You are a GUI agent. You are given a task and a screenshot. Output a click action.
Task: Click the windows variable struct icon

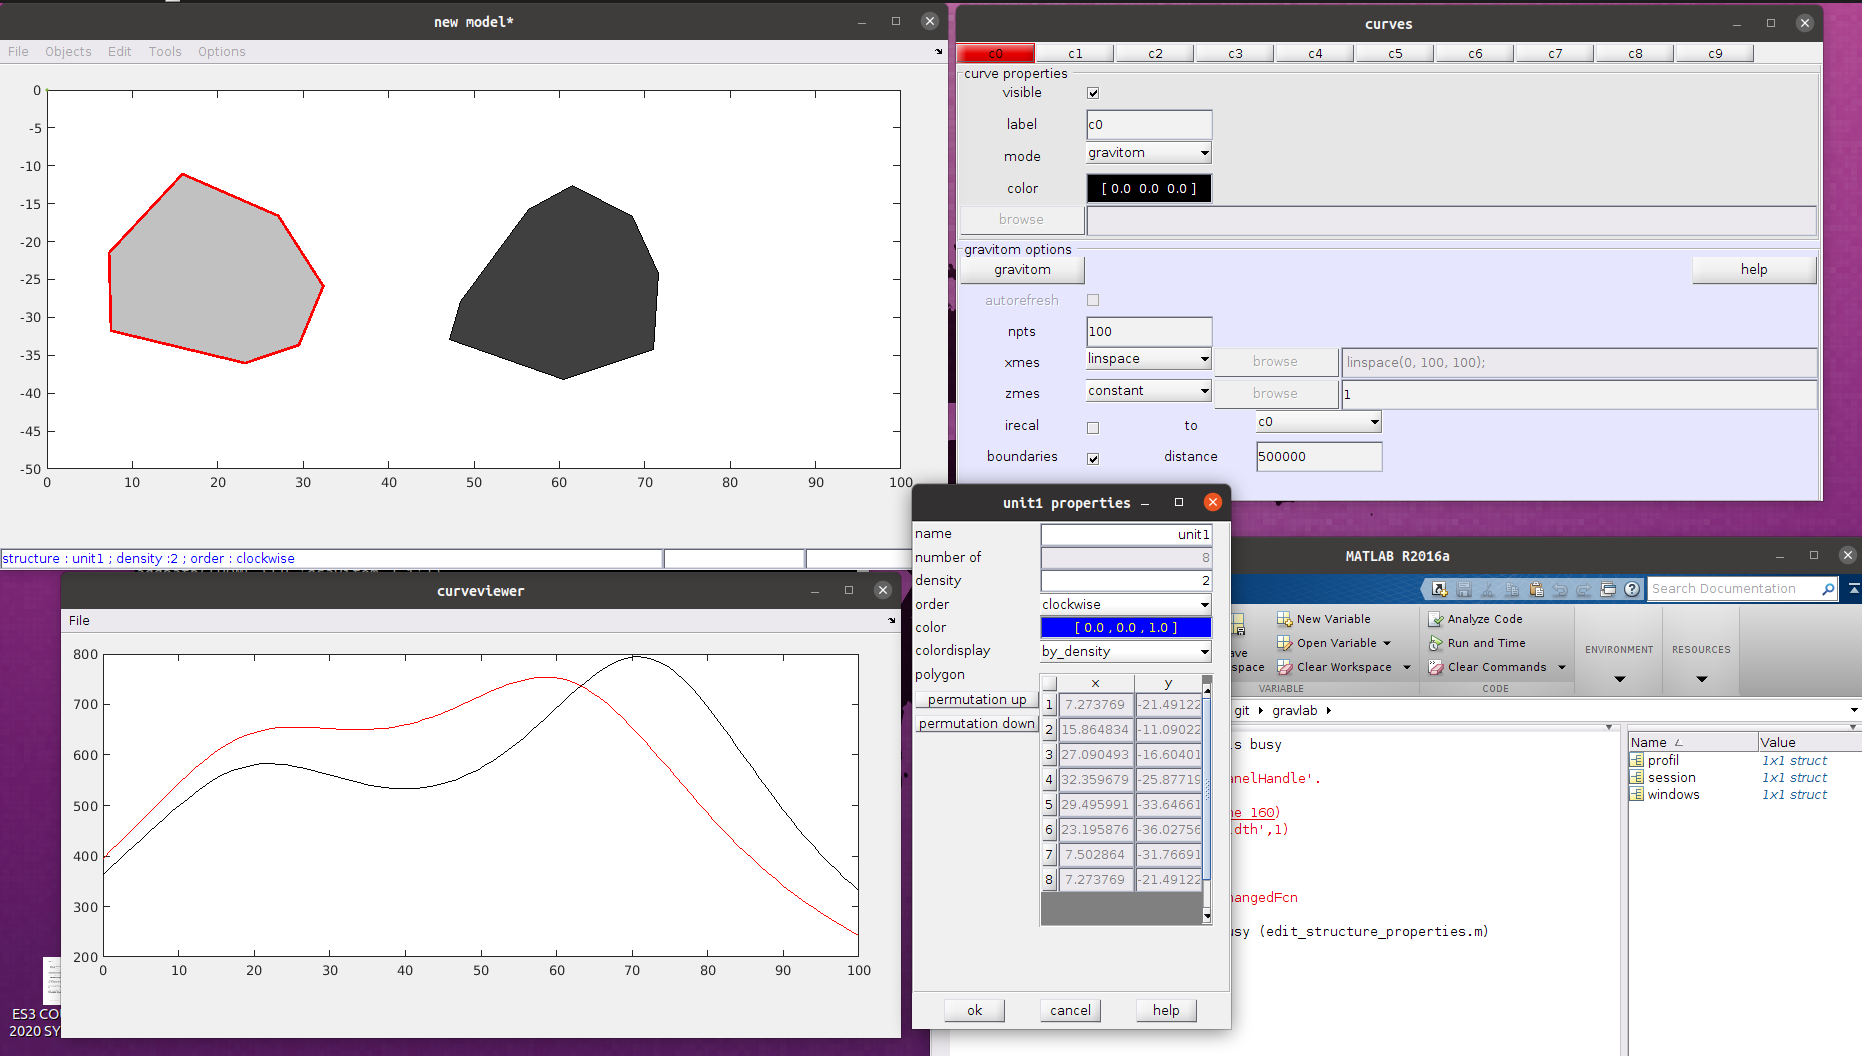coord(1637,794)
